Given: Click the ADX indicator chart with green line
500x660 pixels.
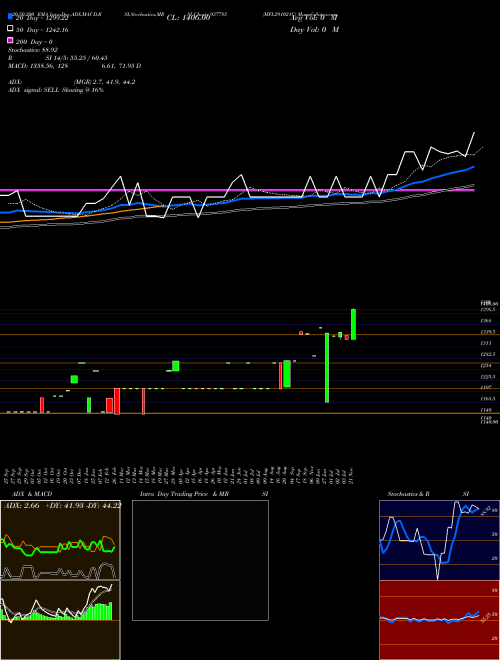Looking at the screenshot, I should (60, 540).
